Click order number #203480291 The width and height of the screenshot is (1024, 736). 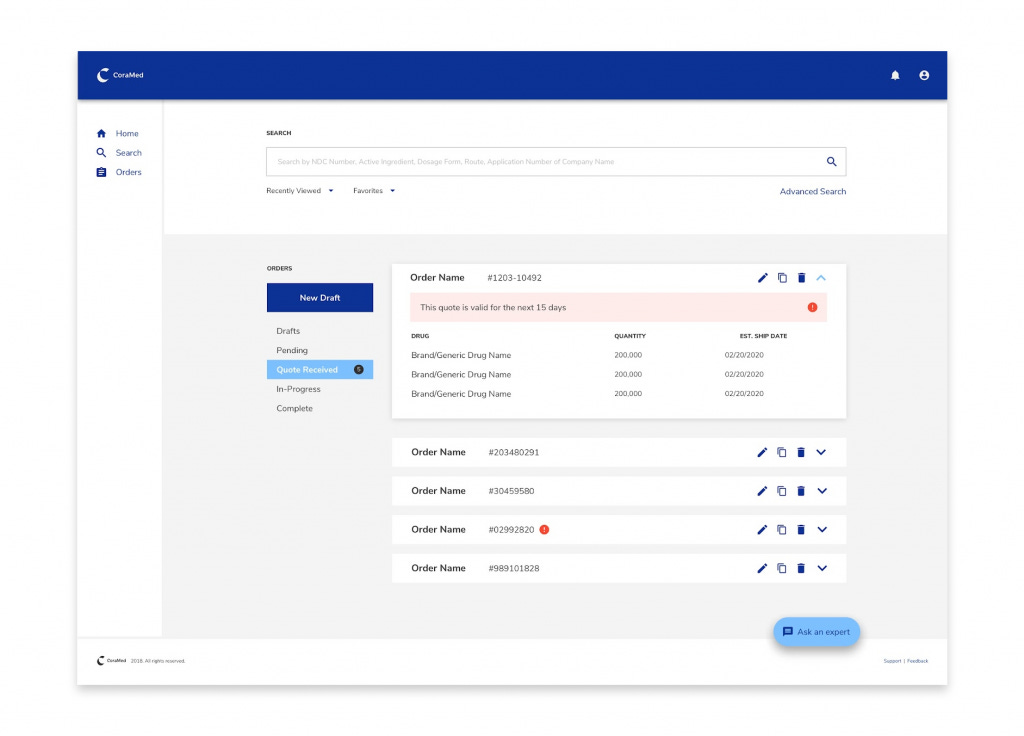pyautogui.click(x=514, y=453)
